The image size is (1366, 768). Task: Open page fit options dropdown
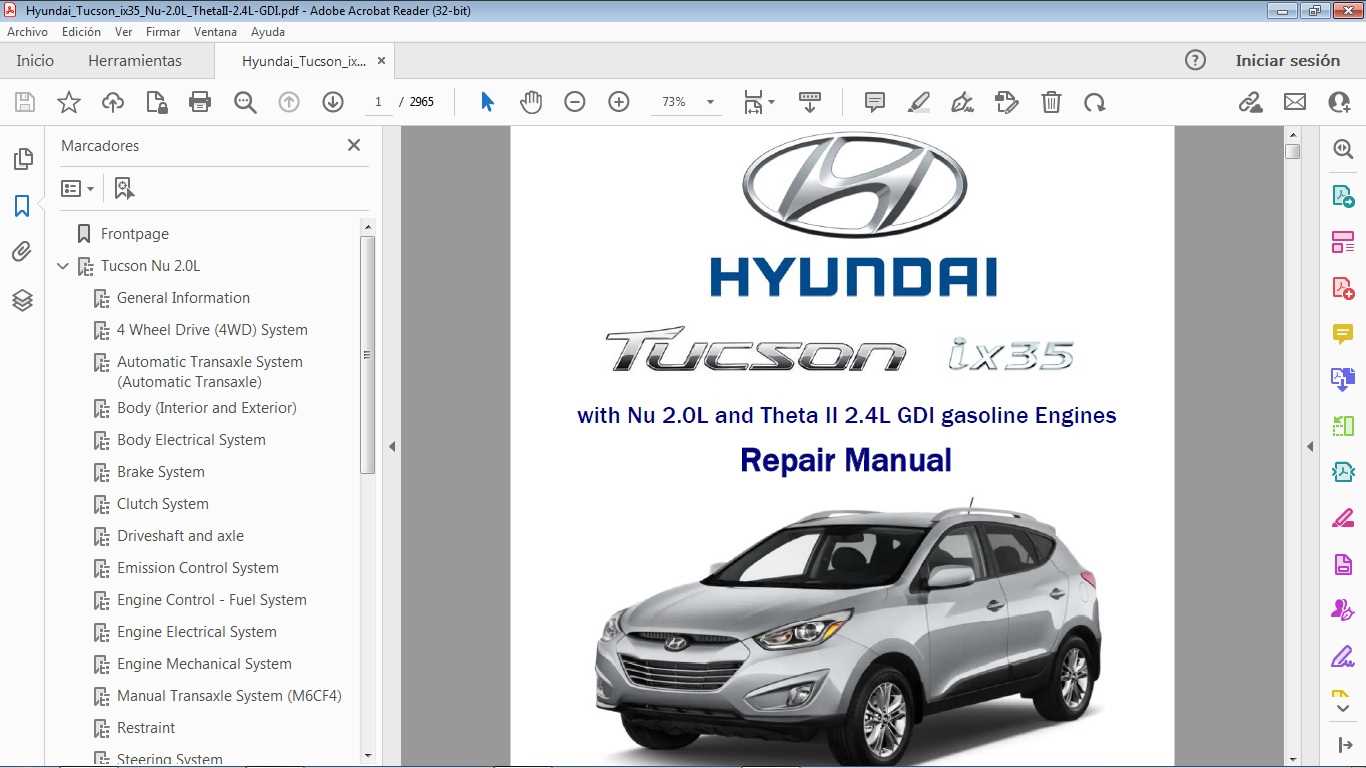pyautogui.click(x=759, y=102)
